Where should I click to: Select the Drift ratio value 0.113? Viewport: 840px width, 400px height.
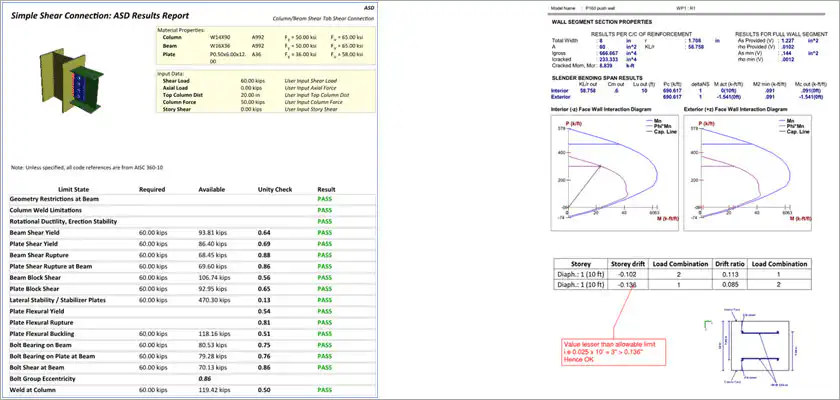click(x=726, y=275)
